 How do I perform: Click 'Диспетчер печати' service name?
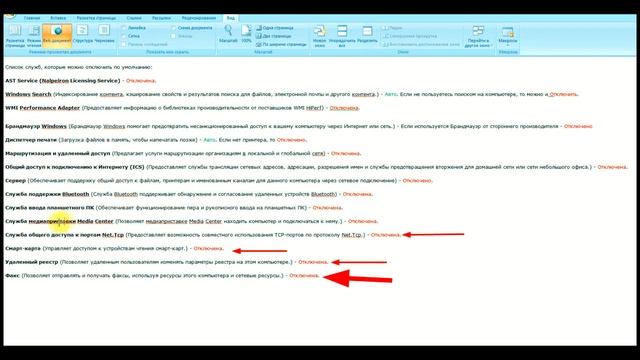31,140
